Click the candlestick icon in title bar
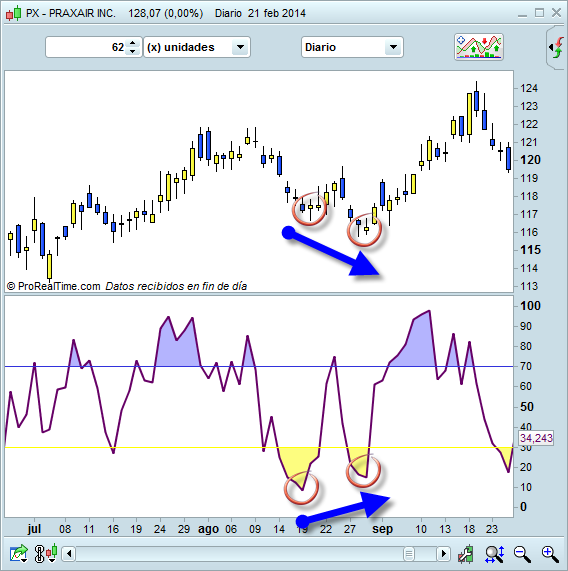This screenshot has height=571, width=568. point(13,14)
